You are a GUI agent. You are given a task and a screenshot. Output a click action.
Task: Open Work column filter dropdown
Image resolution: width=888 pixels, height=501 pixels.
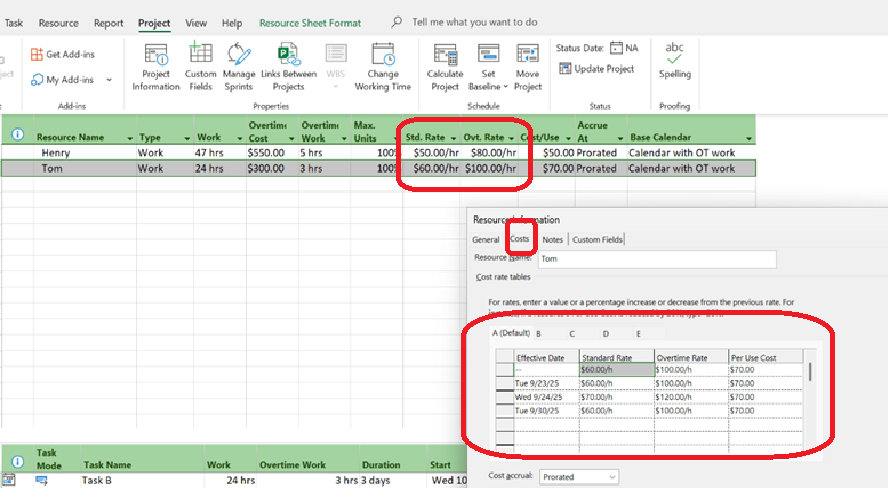pyautogui.click(x=240, y=138)
